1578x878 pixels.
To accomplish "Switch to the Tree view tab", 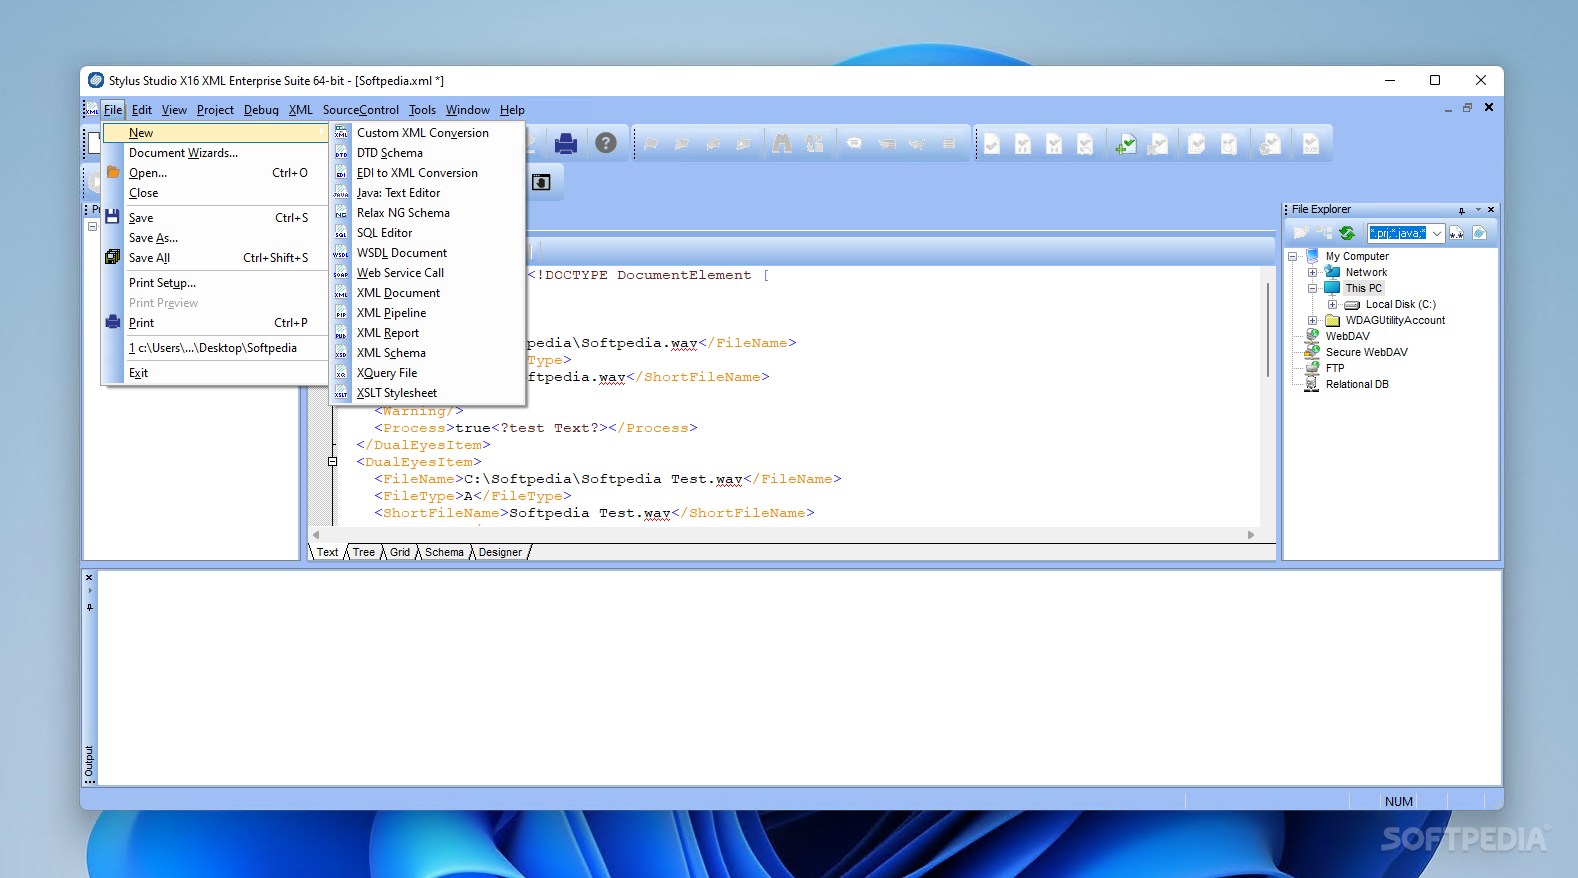I will 364,552.
